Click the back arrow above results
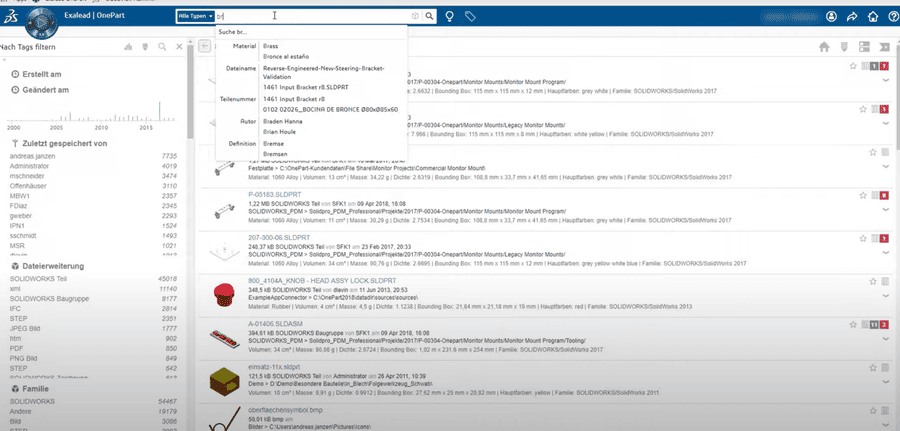This screenshot has height=431, width=900. (x=204, y=47)
